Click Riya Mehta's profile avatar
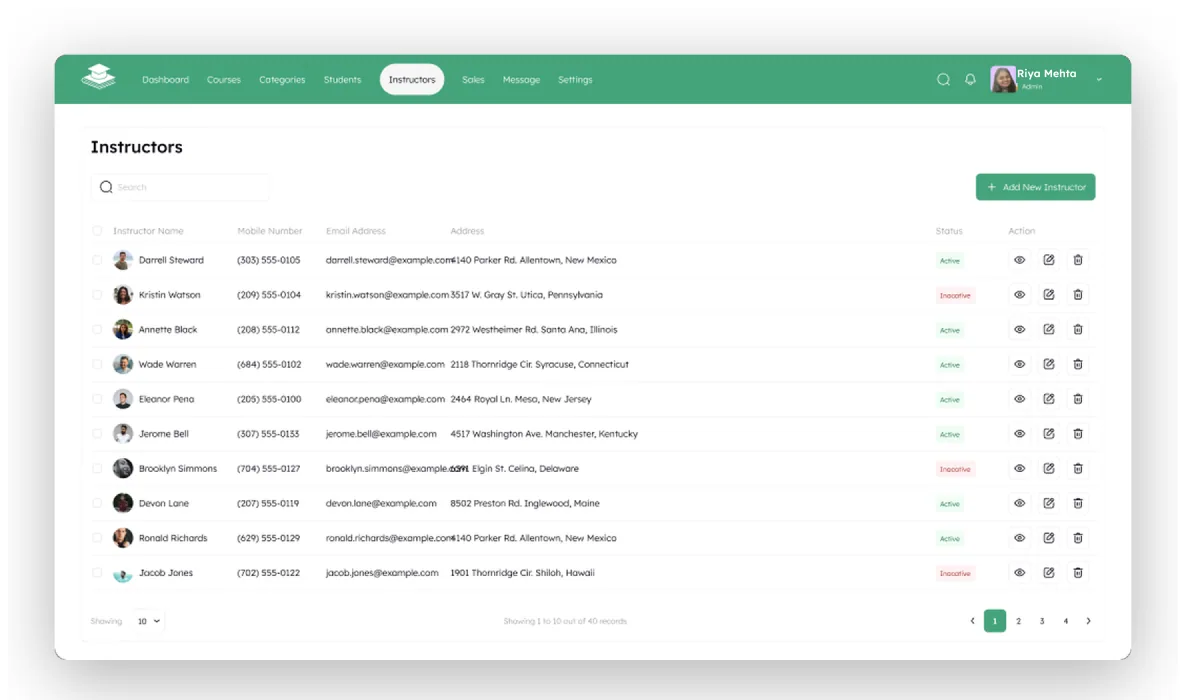The width and height of the screenshot is (1186, 700). pyautogui.click(x=1003, y=79)
